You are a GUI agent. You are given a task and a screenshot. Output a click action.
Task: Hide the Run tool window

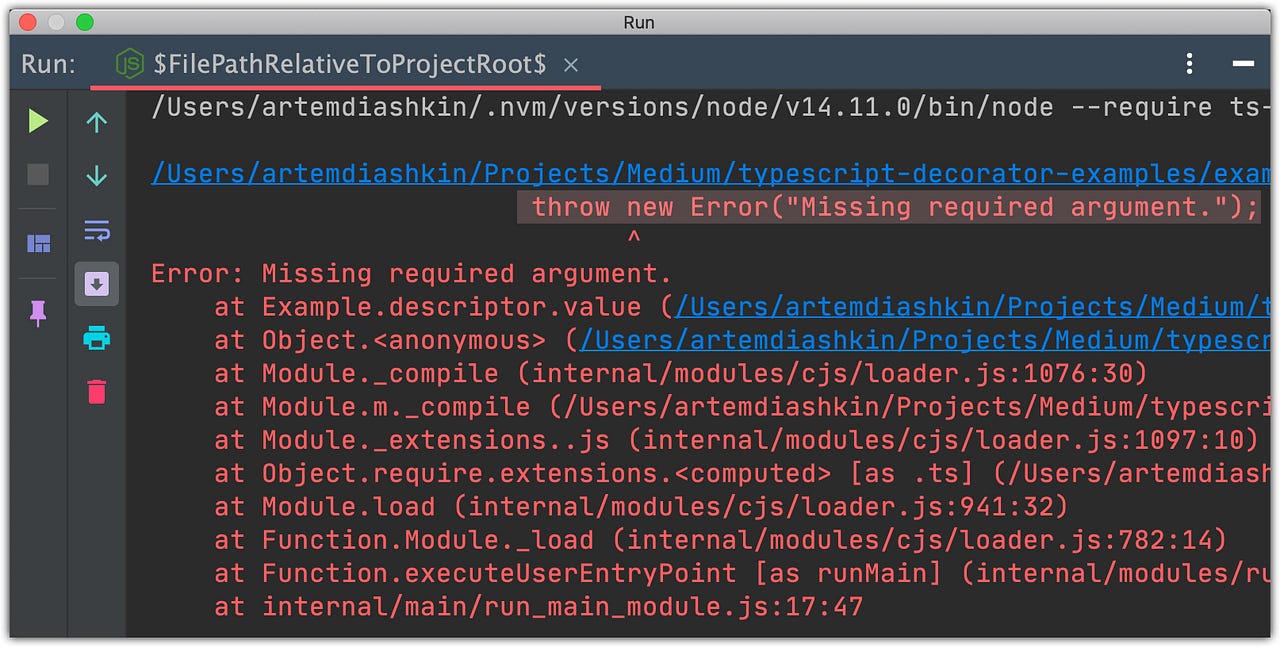coord(1244,63)
